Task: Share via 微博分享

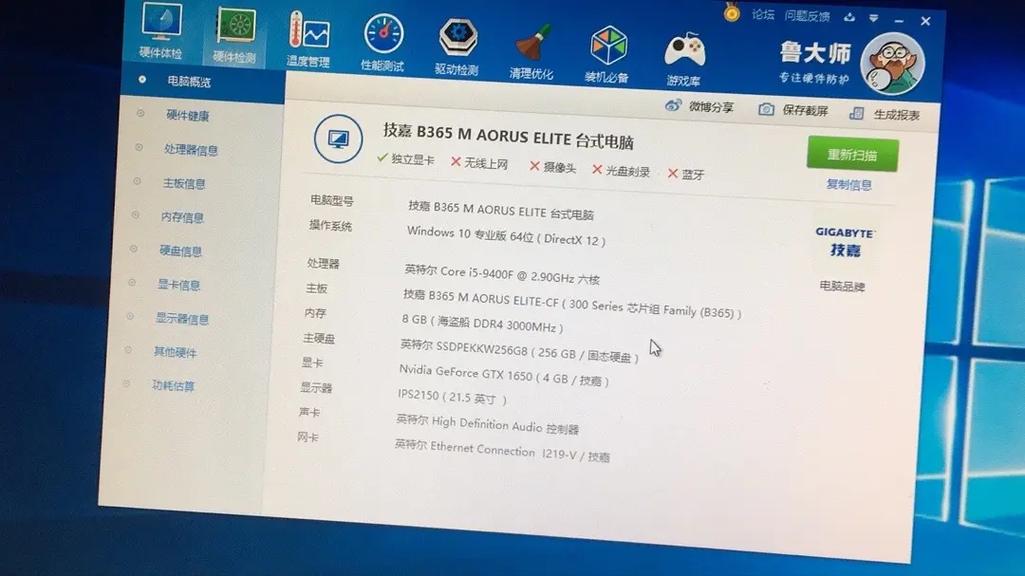Action: pyautogui.click(x=699, y=107)
